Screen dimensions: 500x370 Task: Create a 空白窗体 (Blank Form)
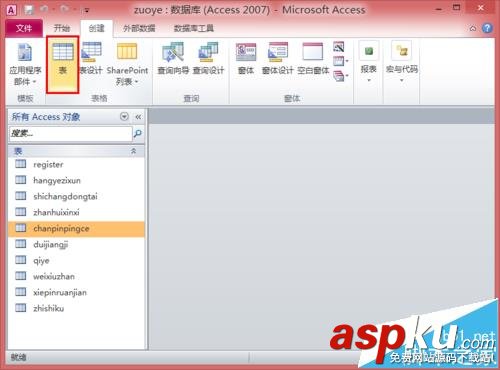[313, 58]
